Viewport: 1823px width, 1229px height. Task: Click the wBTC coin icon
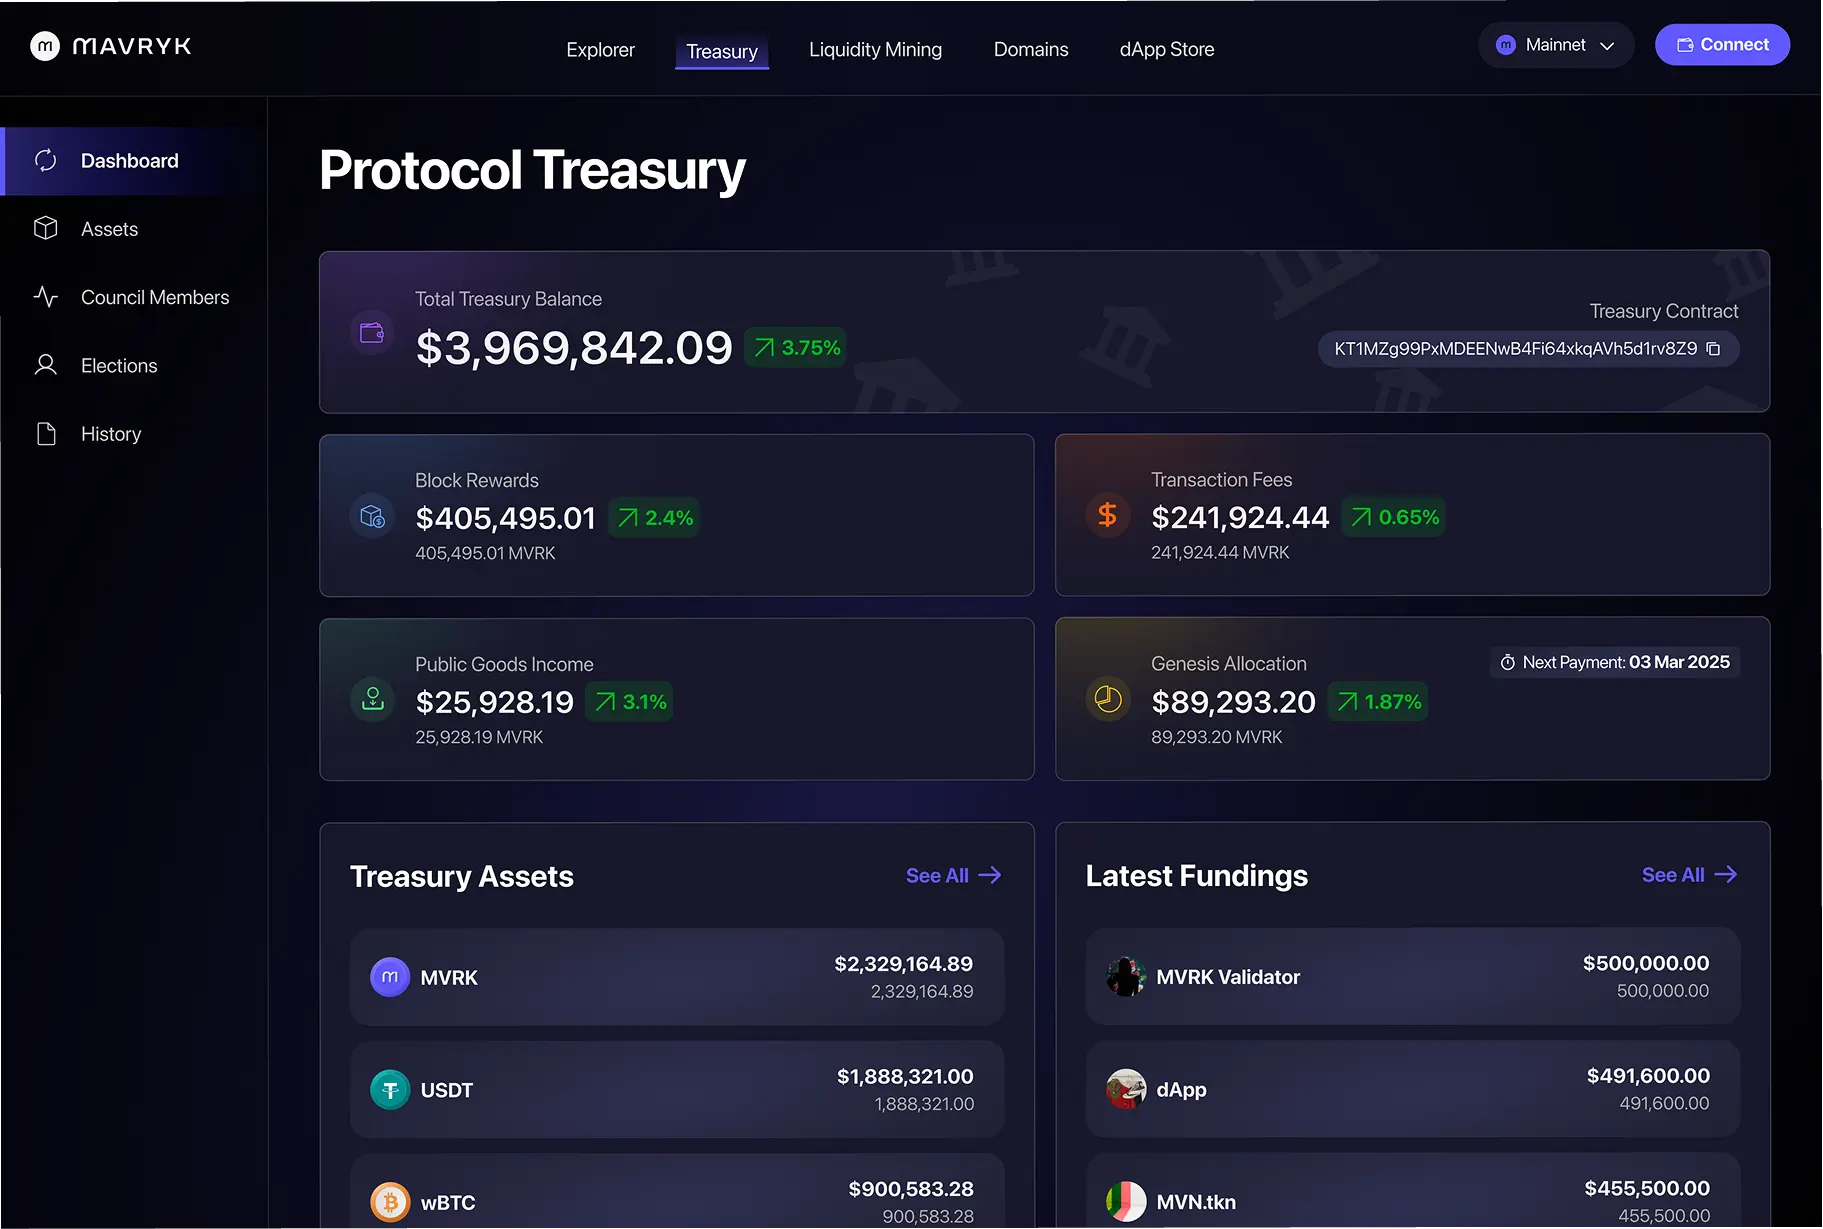390,1202
